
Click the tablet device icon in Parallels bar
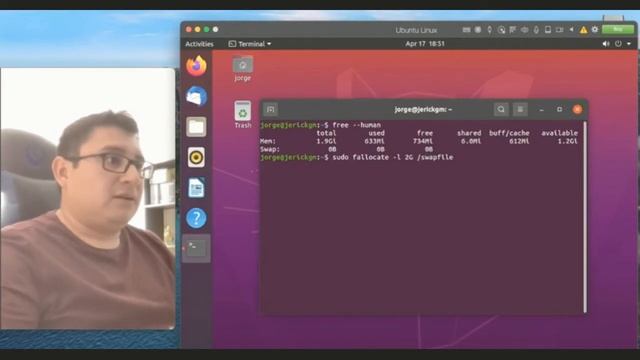(x=548, y=30)
